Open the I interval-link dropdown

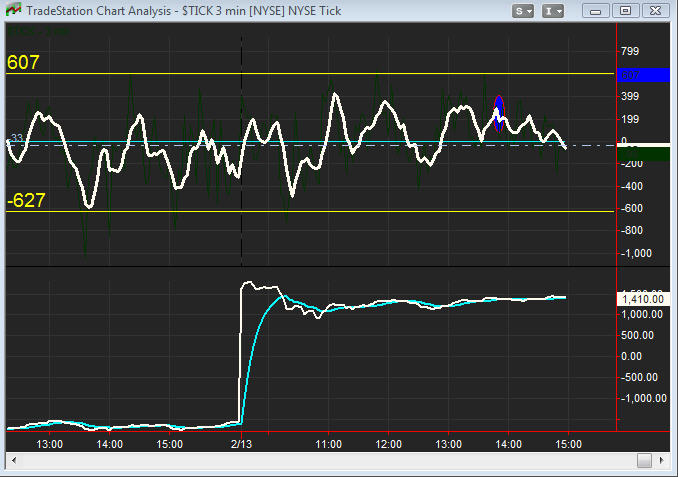point(553,11)
